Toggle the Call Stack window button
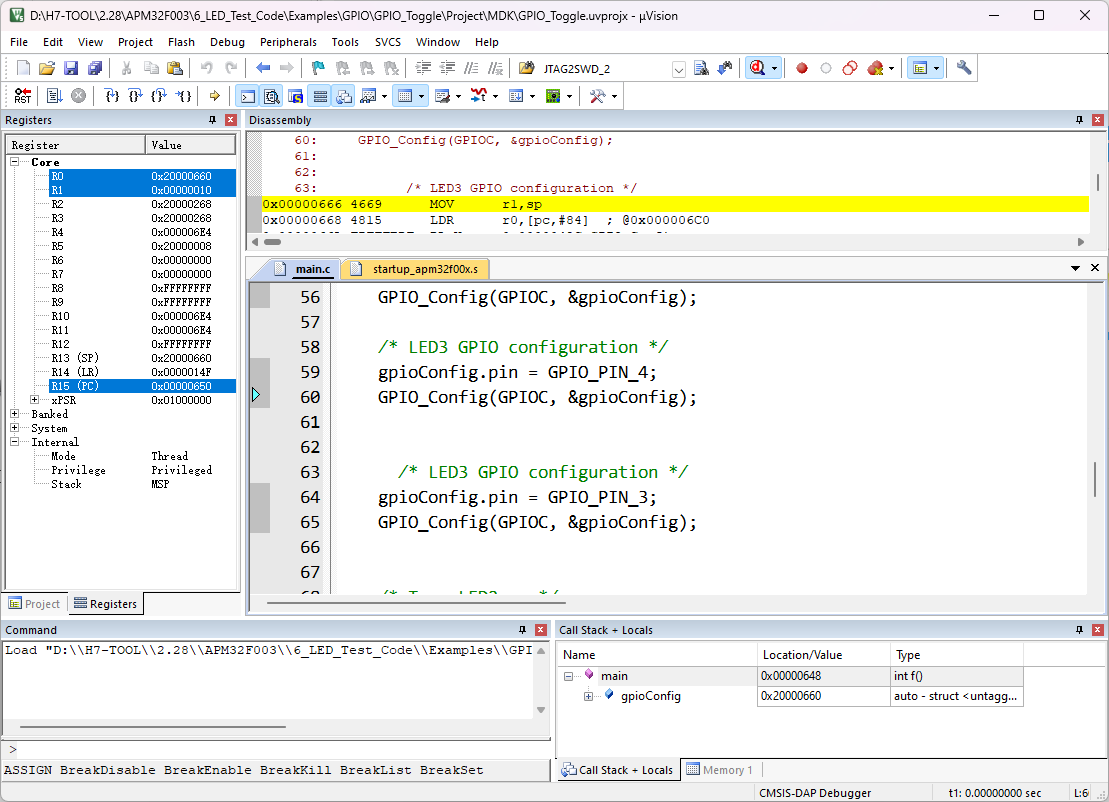Image resolution: width=1109 pixels, height=802 pixels. click(x=344, y=96)
